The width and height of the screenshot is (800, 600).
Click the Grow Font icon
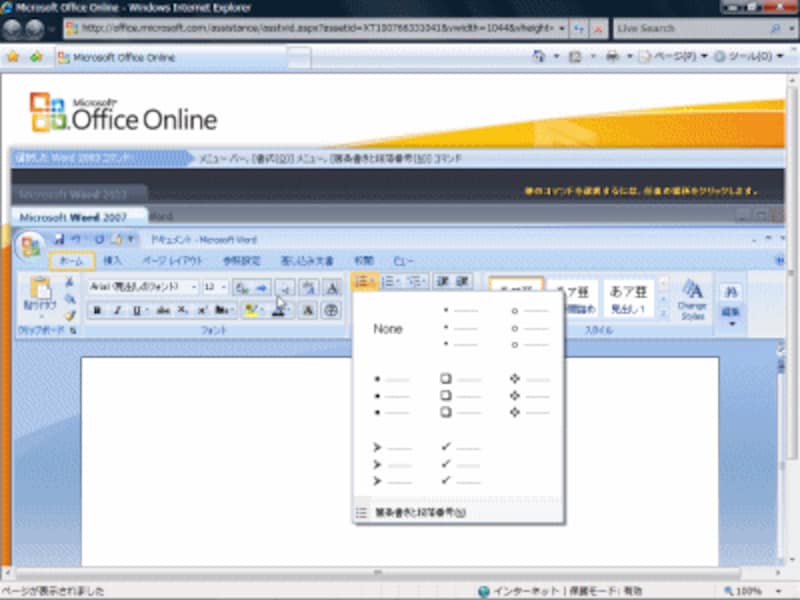[x=240, y=285]
